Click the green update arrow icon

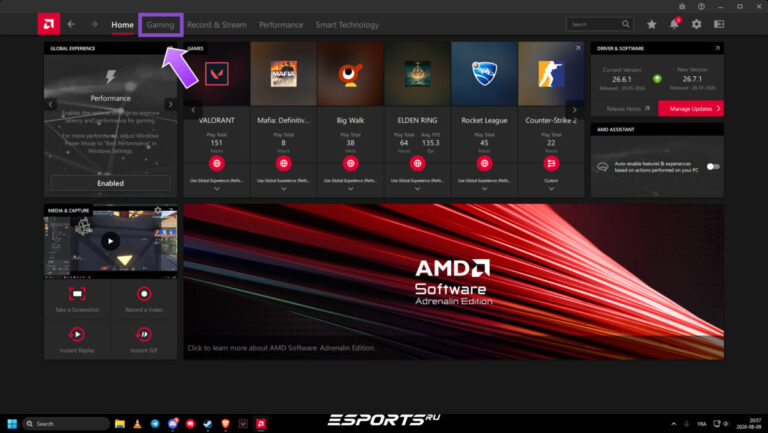tap(657, 79)
